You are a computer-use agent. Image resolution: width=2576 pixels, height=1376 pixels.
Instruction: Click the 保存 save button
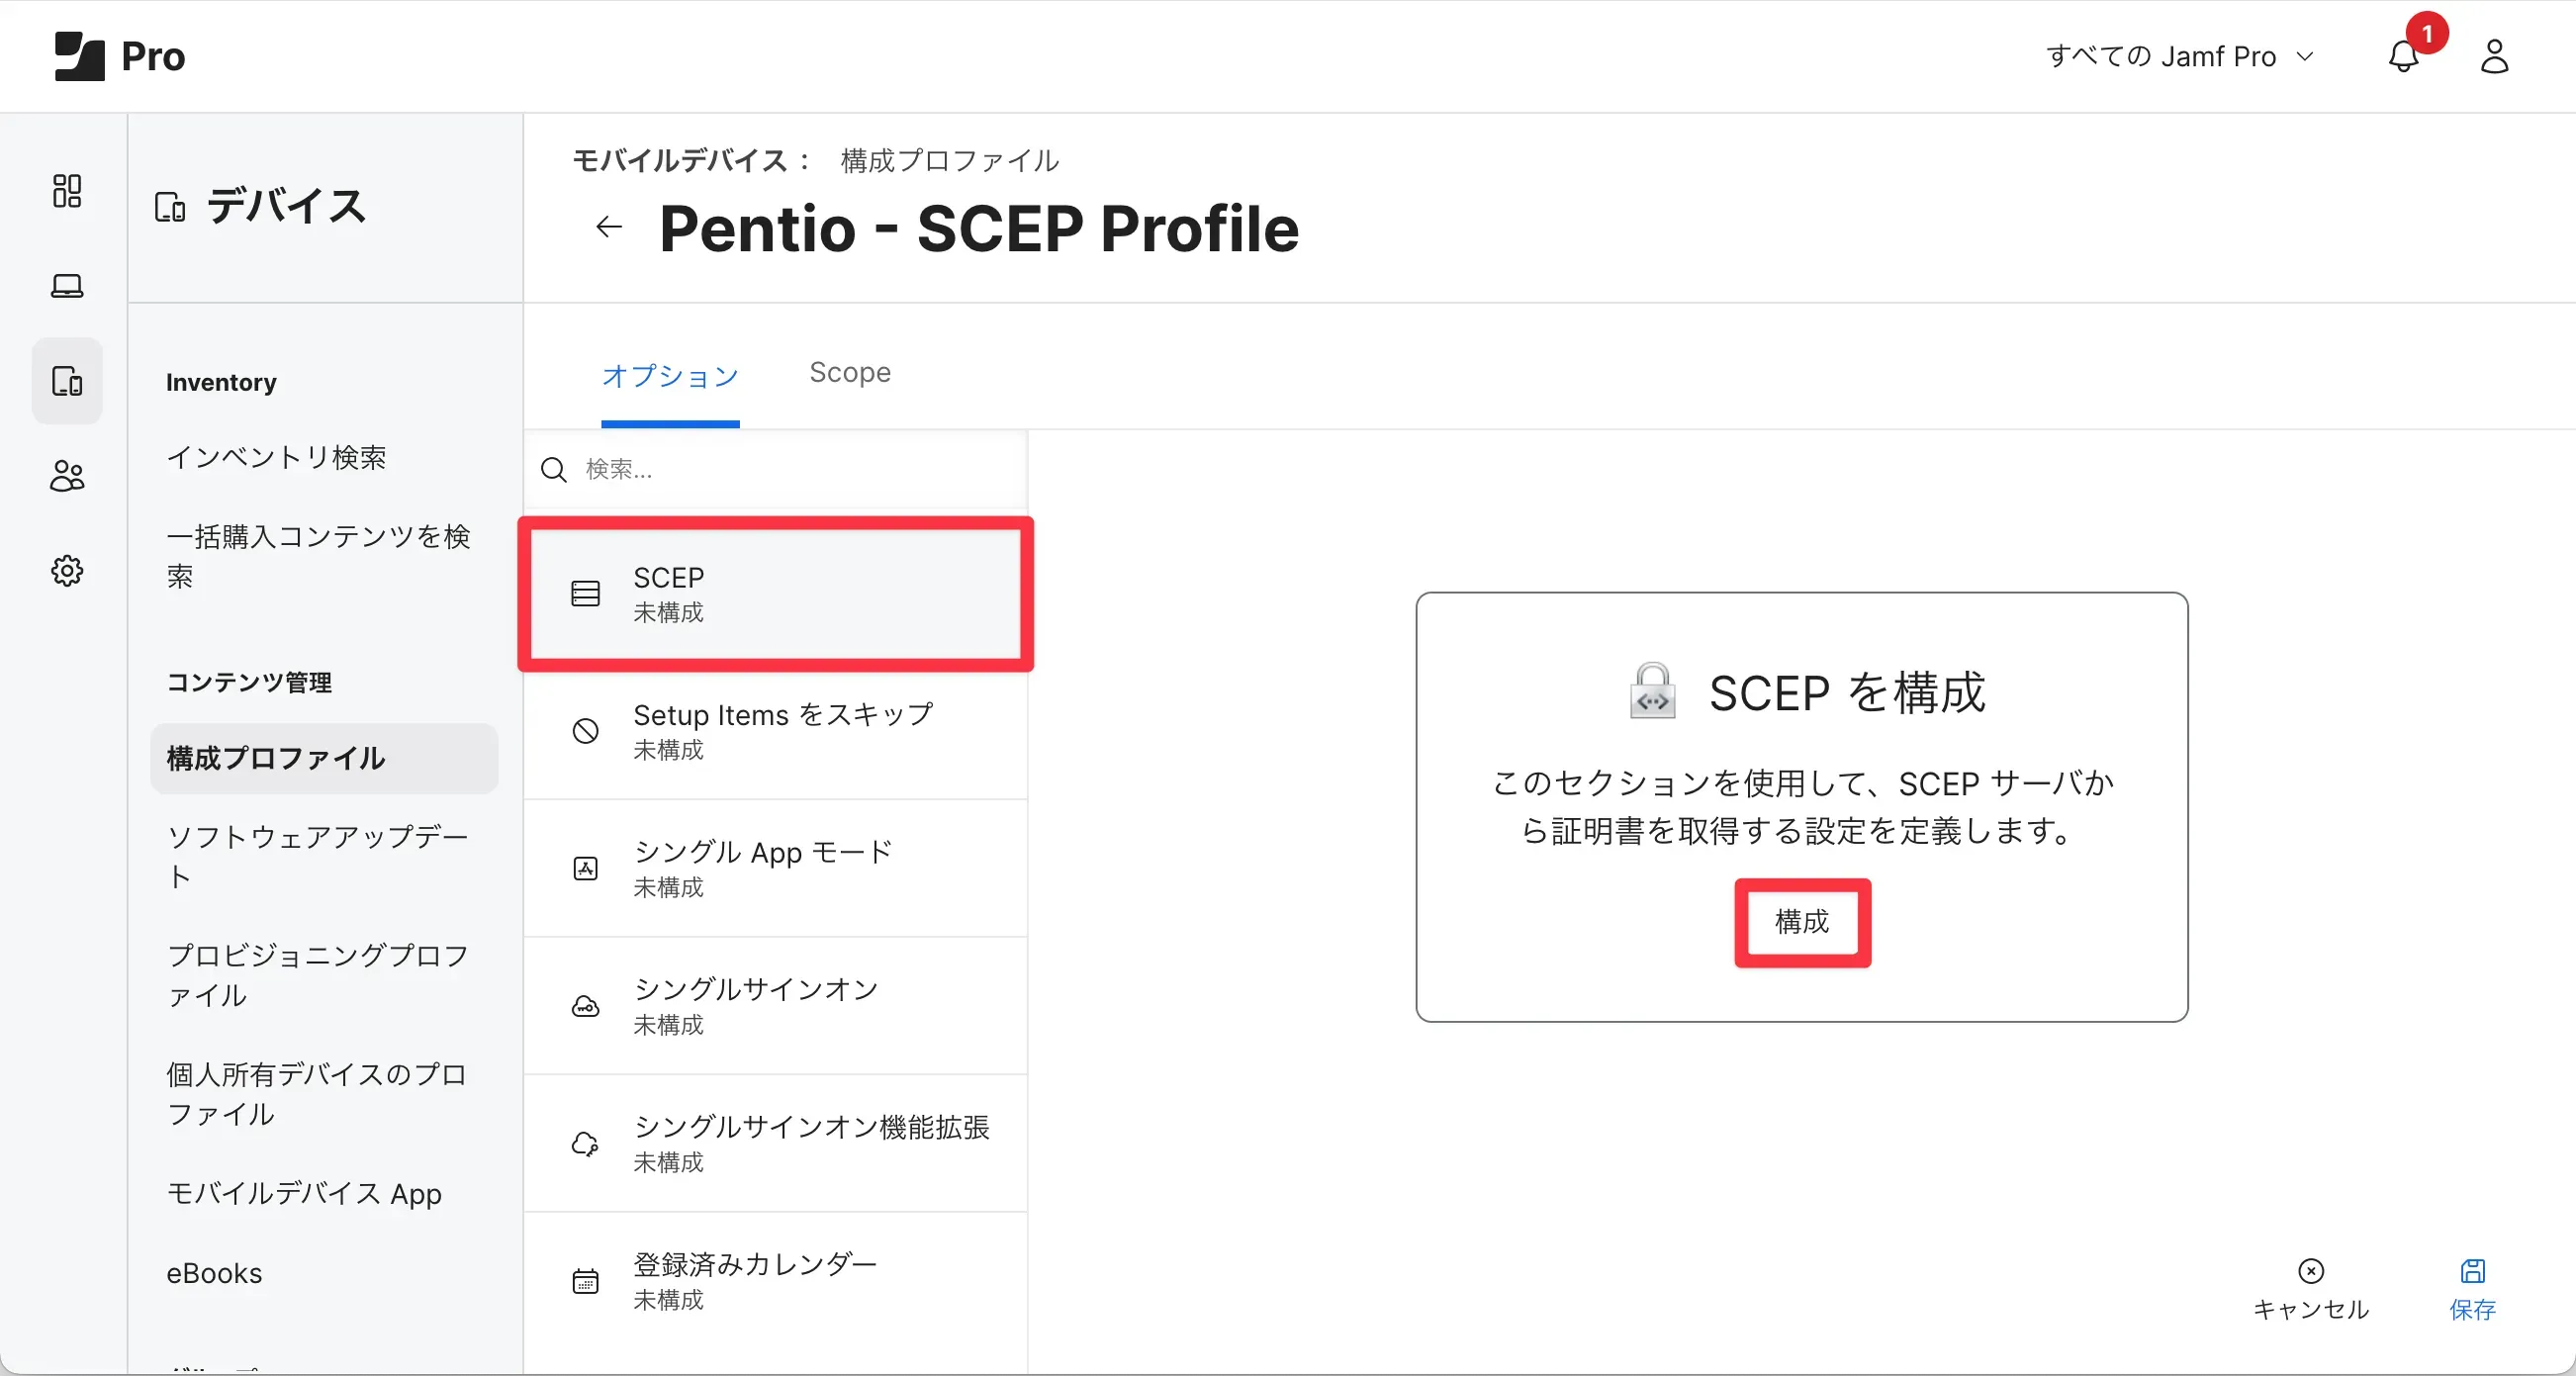pos(2472,1289)
